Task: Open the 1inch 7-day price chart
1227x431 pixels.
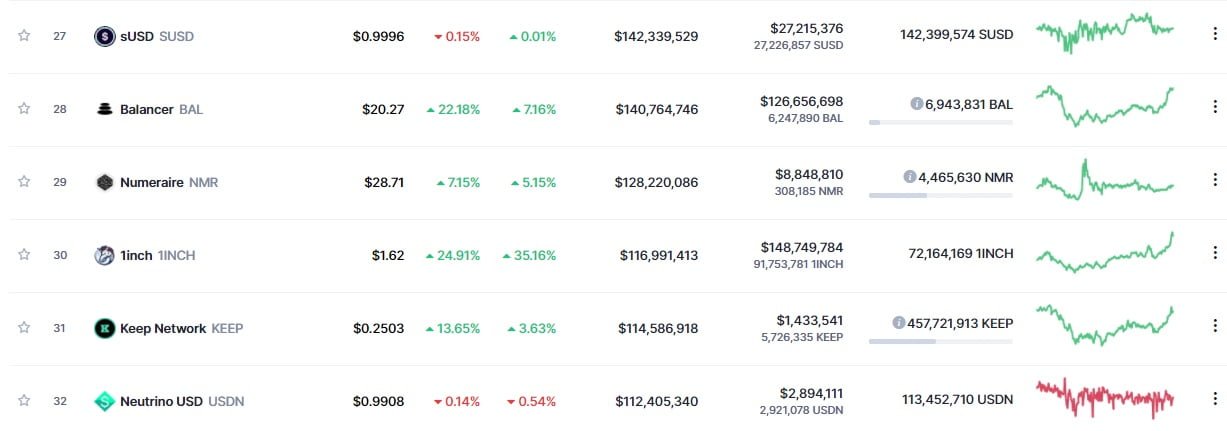Action: coord(1104,253)
